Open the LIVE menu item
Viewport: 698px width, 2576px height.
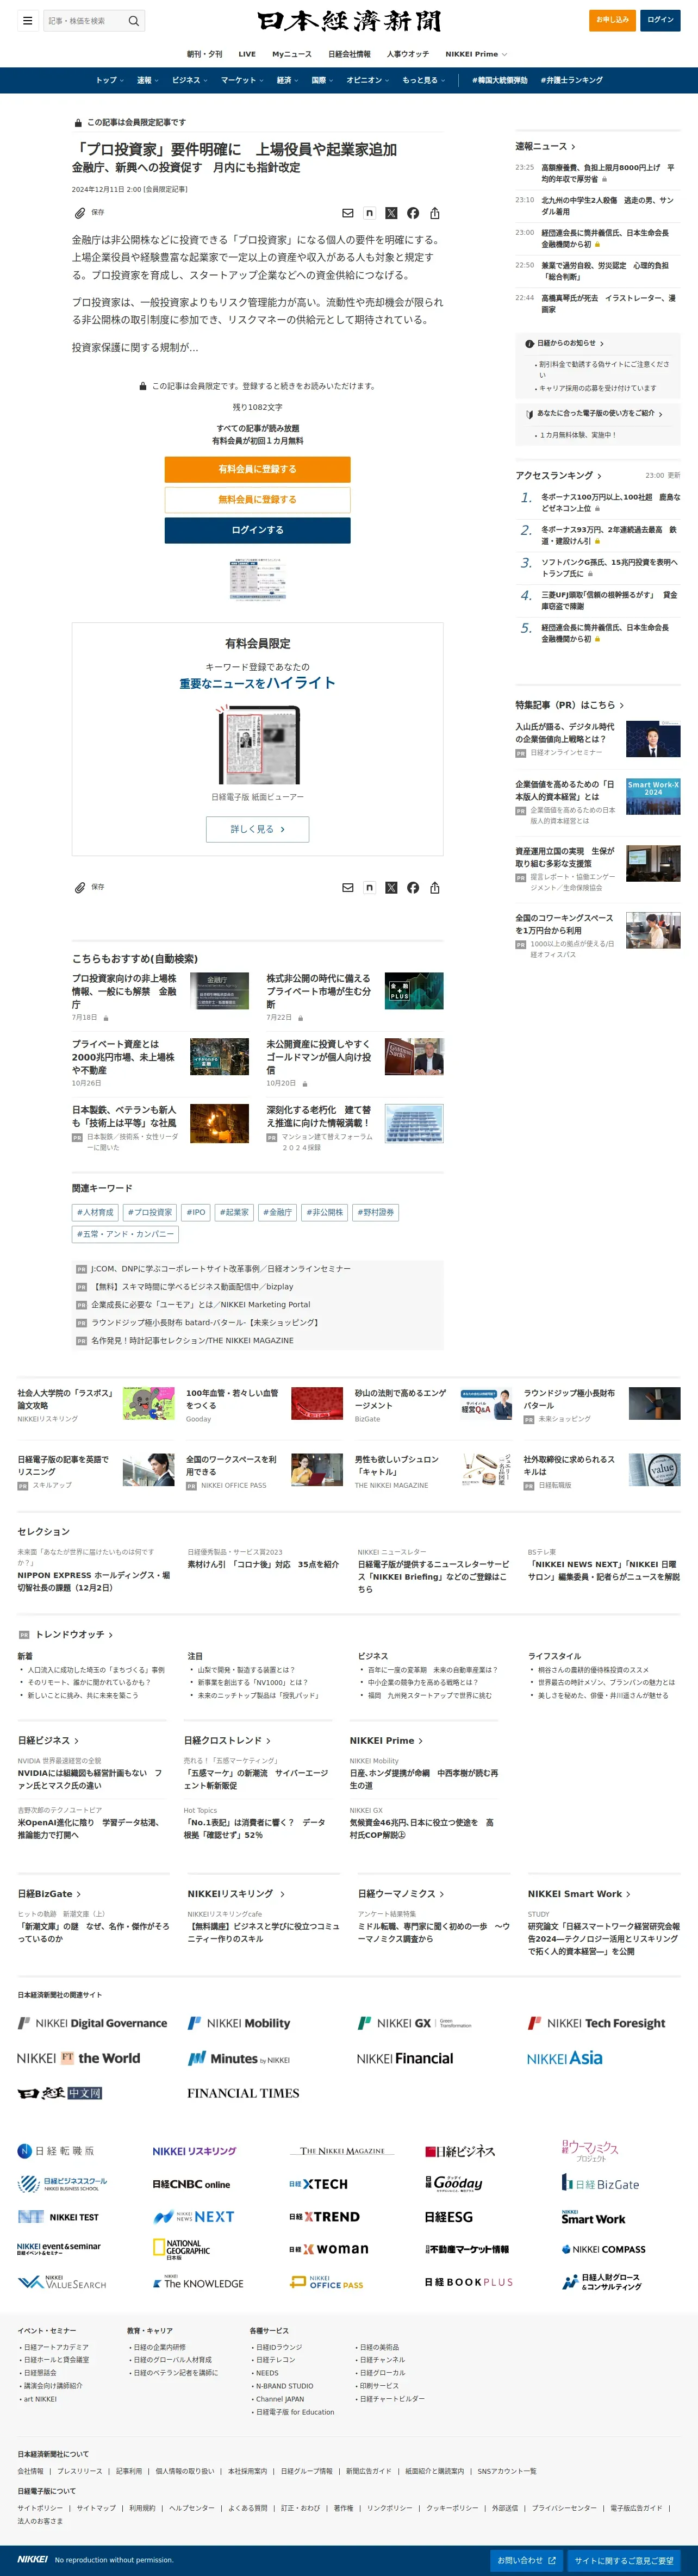point(247,54)
